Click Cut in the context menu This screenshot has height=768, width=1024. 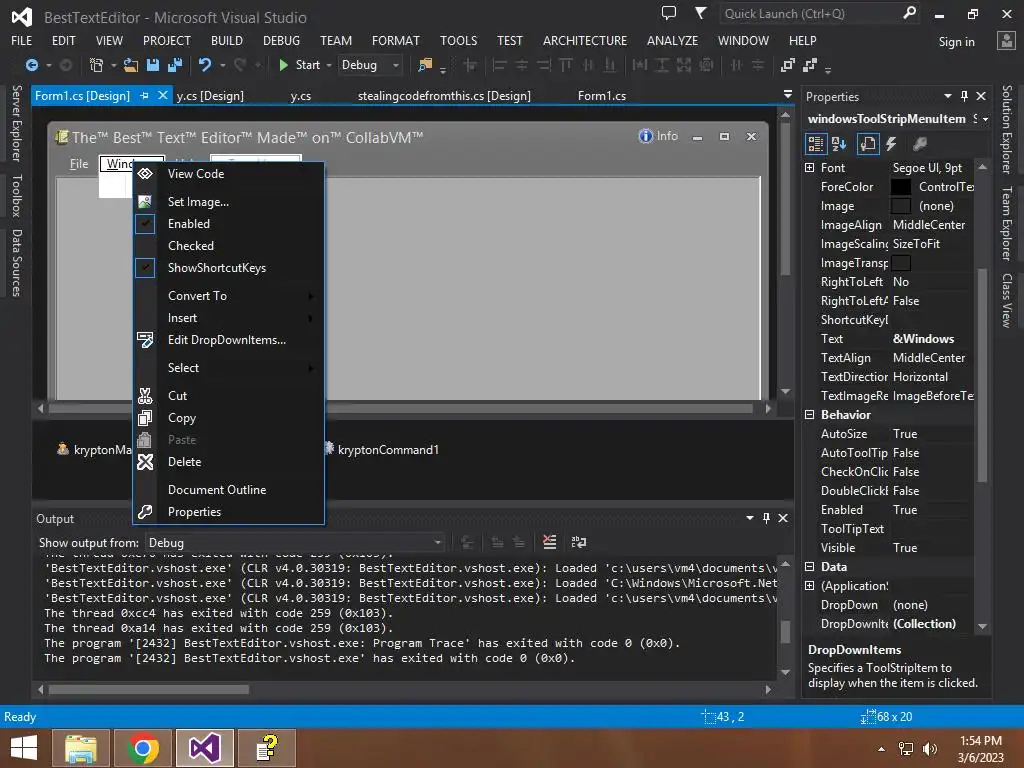coord(229,396)
